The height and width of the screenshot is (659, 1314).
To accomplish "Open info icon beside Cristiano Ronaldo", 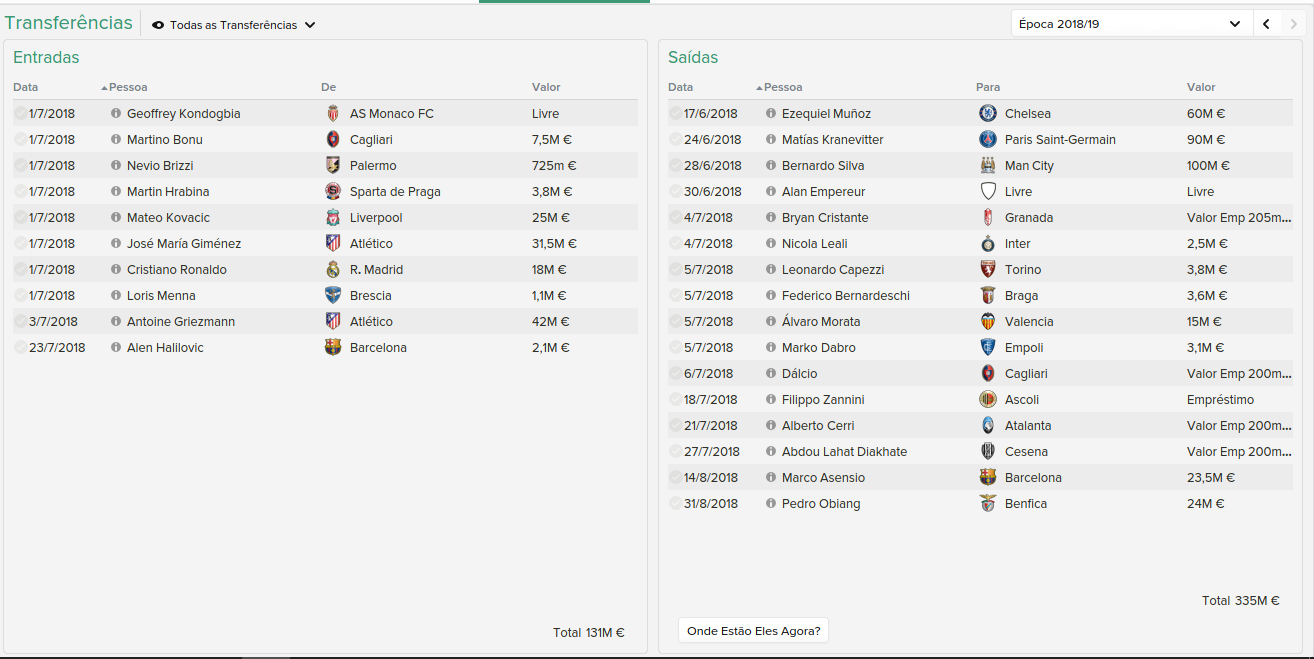I will click(116, 269).
